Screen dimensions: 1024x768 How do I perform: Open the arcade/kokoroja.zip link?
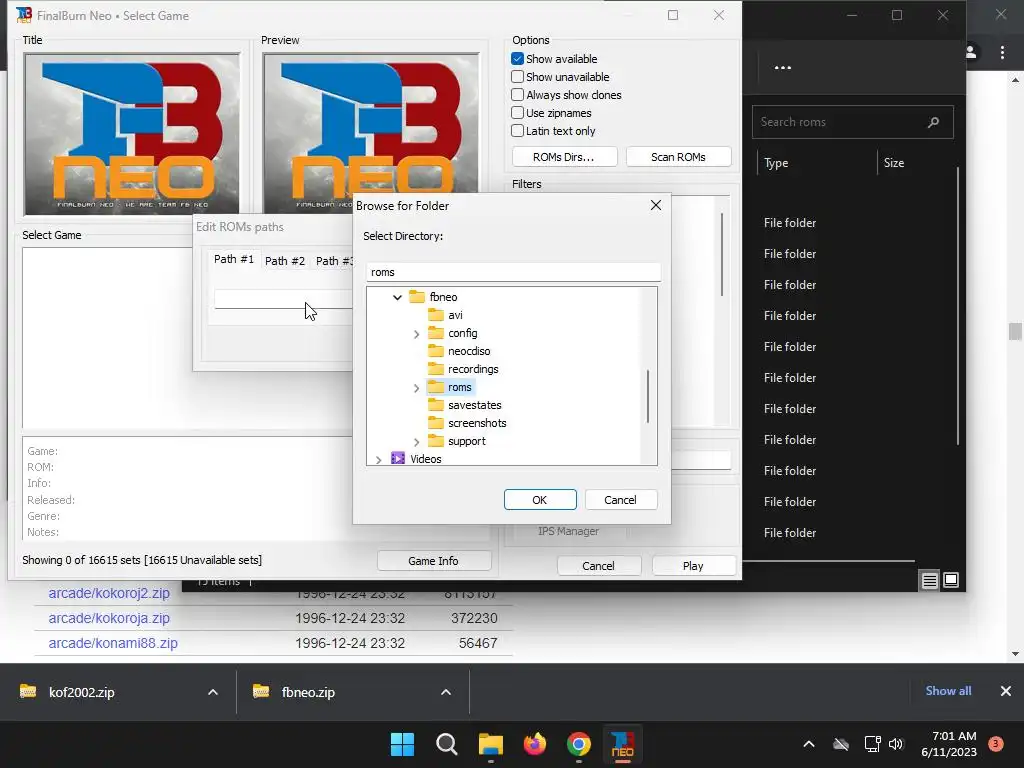click(x=109, y=618)
